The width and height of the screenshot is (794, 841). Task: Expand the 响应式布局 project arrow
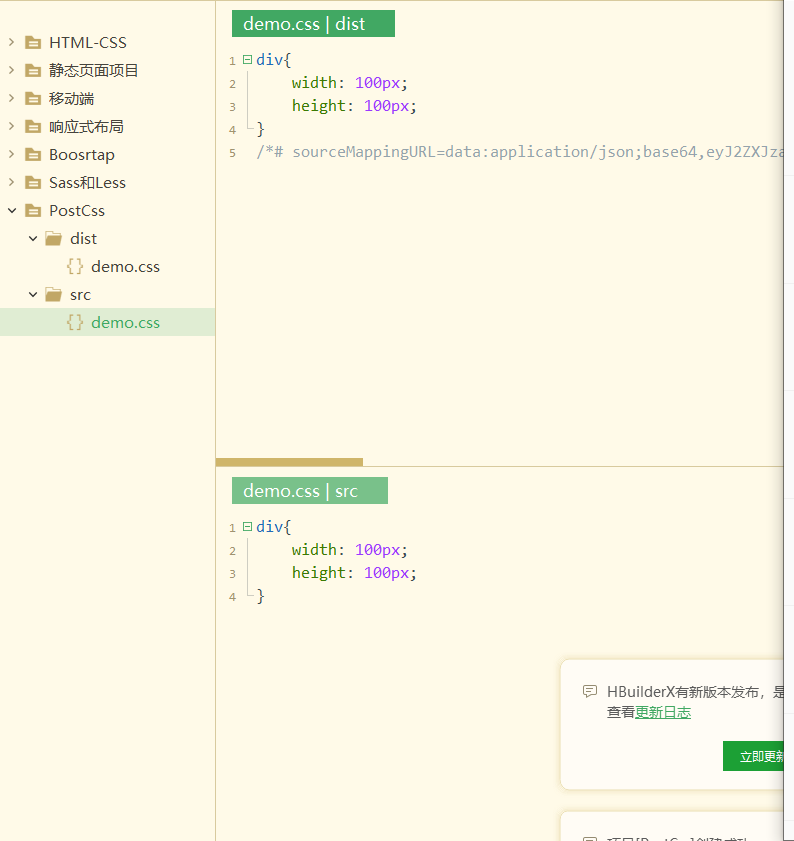[12, 126]
